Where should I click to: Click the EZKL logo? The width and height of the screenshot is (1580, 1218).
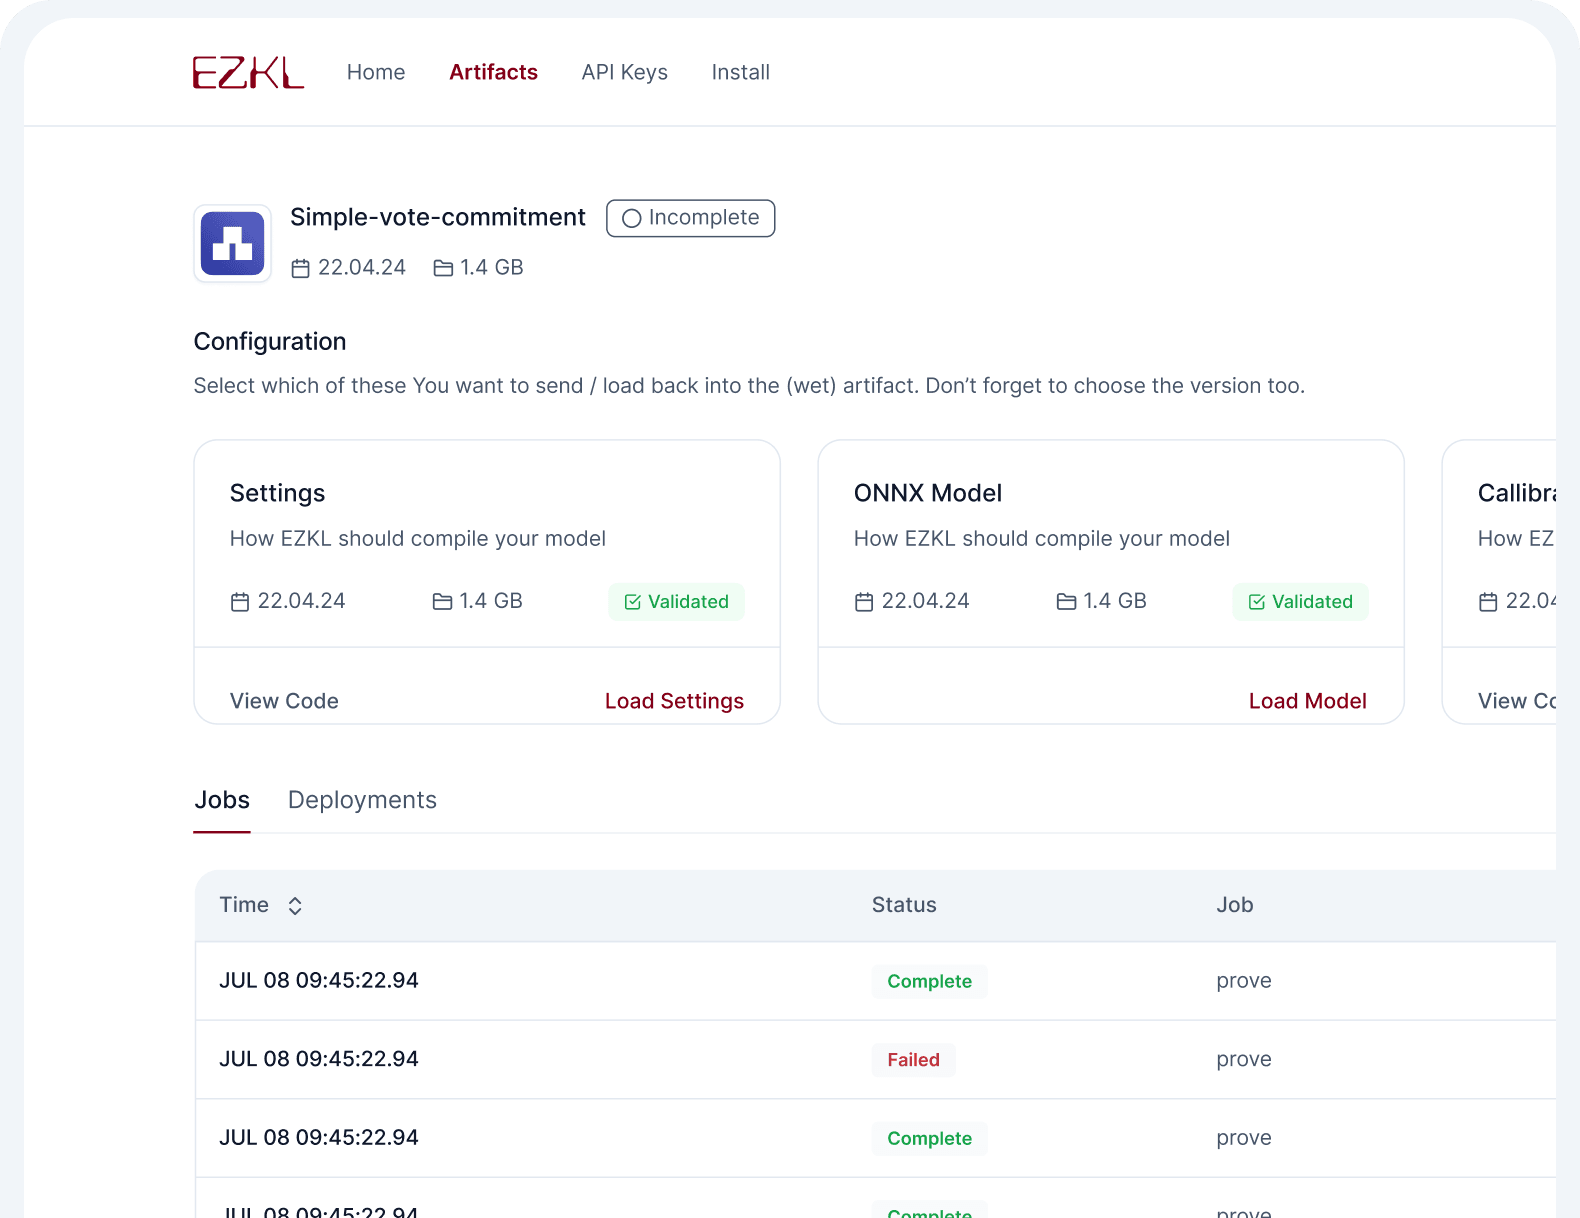pos(248,72)
